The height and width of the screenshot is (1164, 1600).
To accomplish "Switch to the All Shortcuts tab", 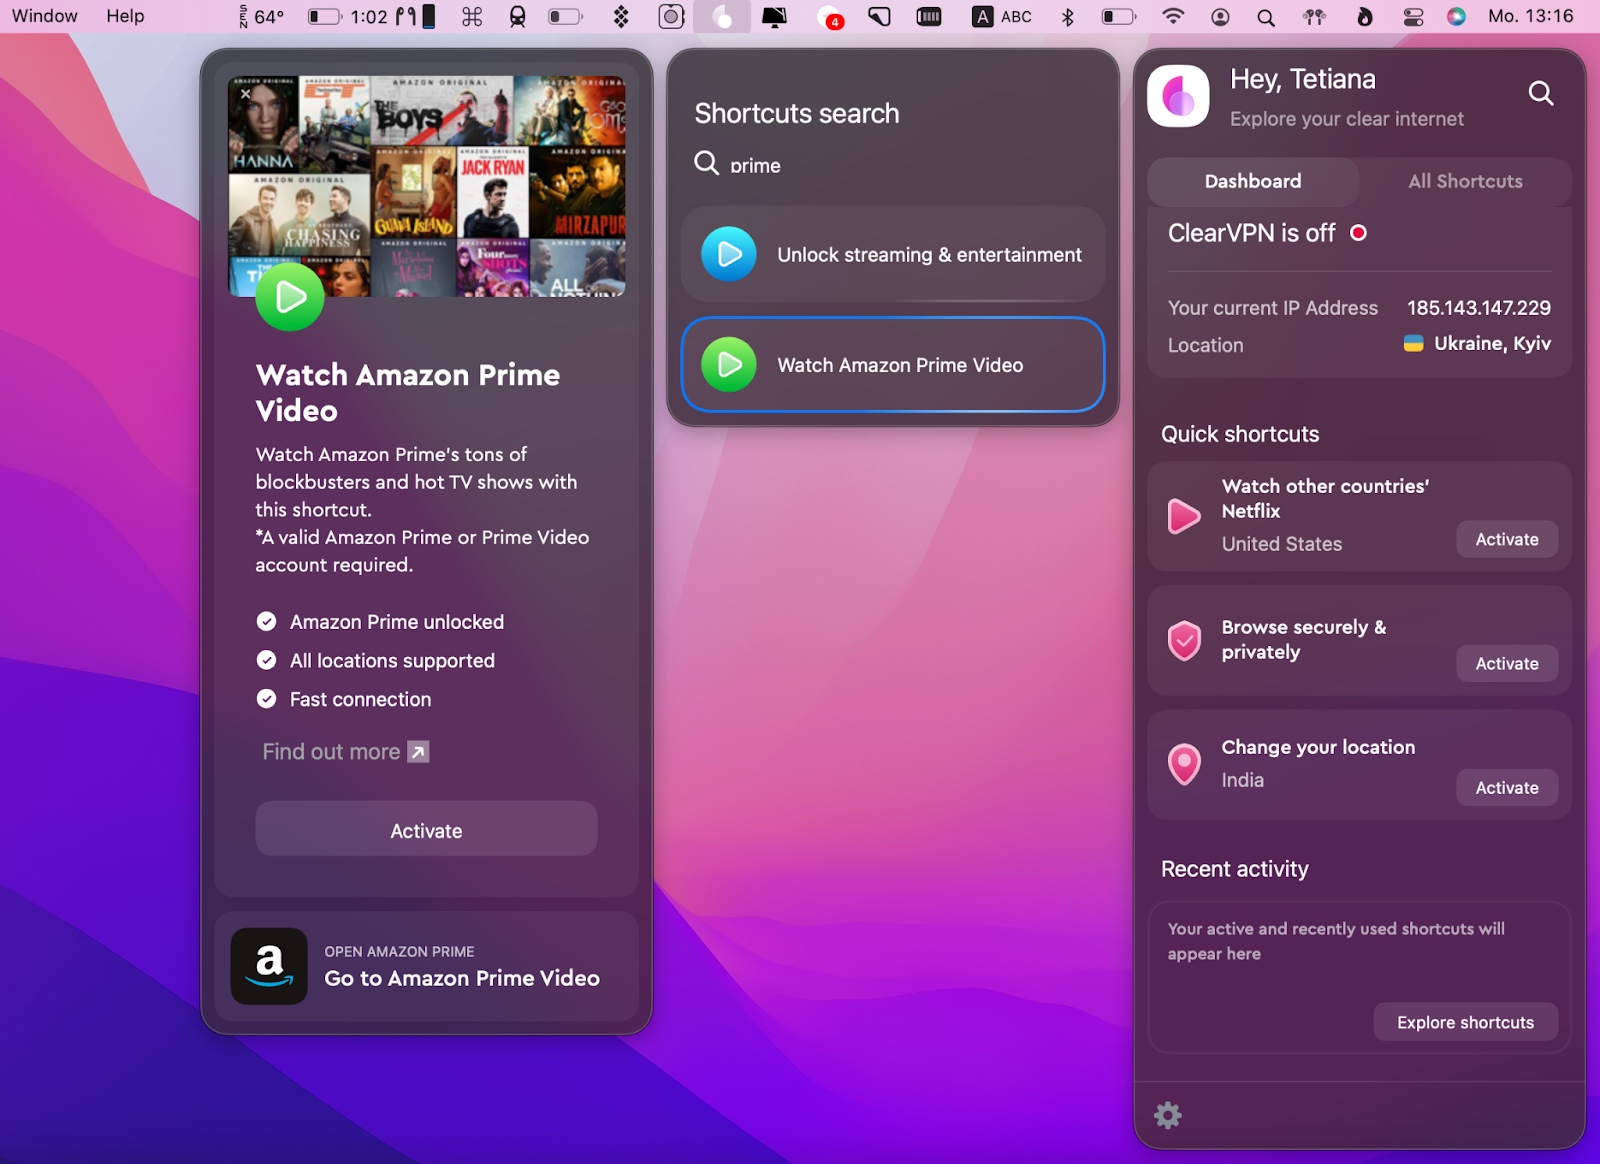I will coord(1465,181).
